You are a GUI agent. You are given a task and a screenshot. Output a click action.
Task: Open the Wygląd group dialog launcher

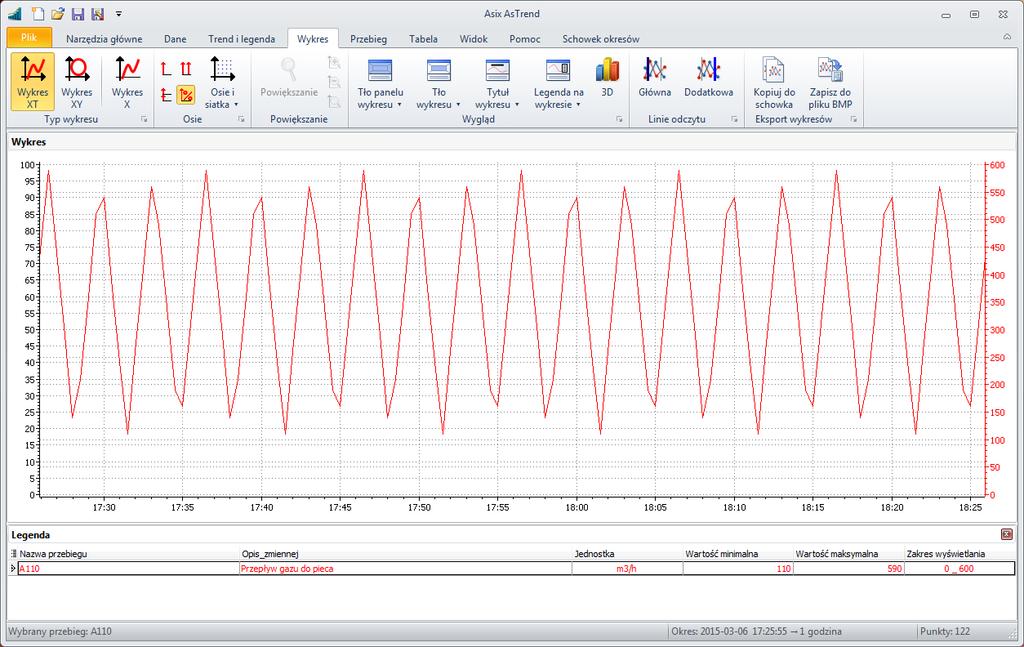click(x=619, y=119)
